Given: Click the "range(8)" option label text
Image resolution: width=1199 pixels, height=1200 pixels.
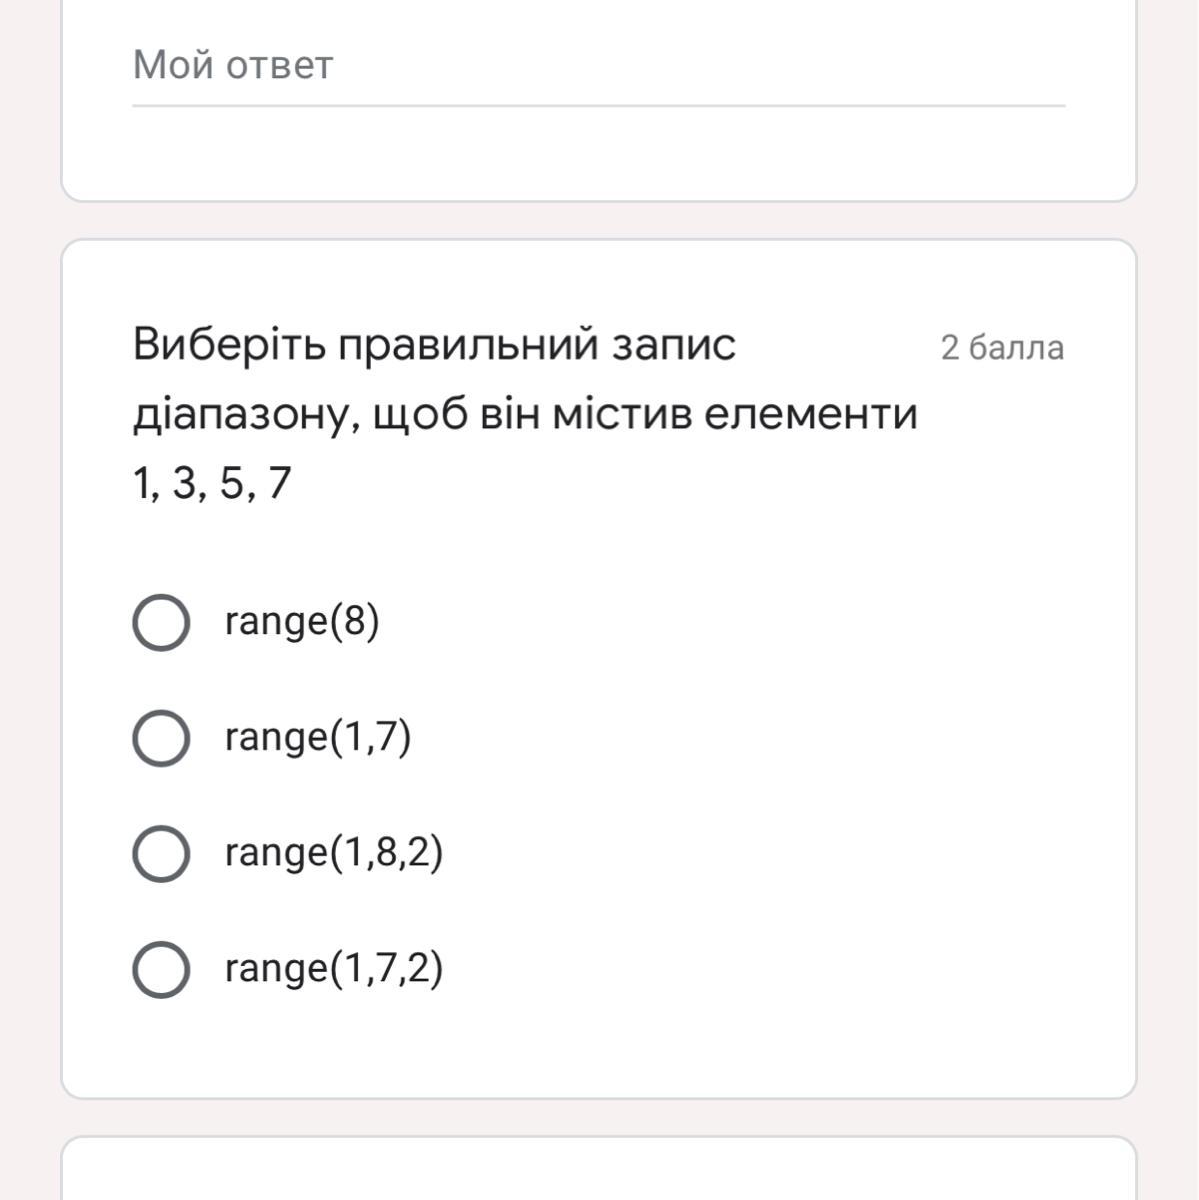Looking at the screenshot, I should [x=302, y=622].
